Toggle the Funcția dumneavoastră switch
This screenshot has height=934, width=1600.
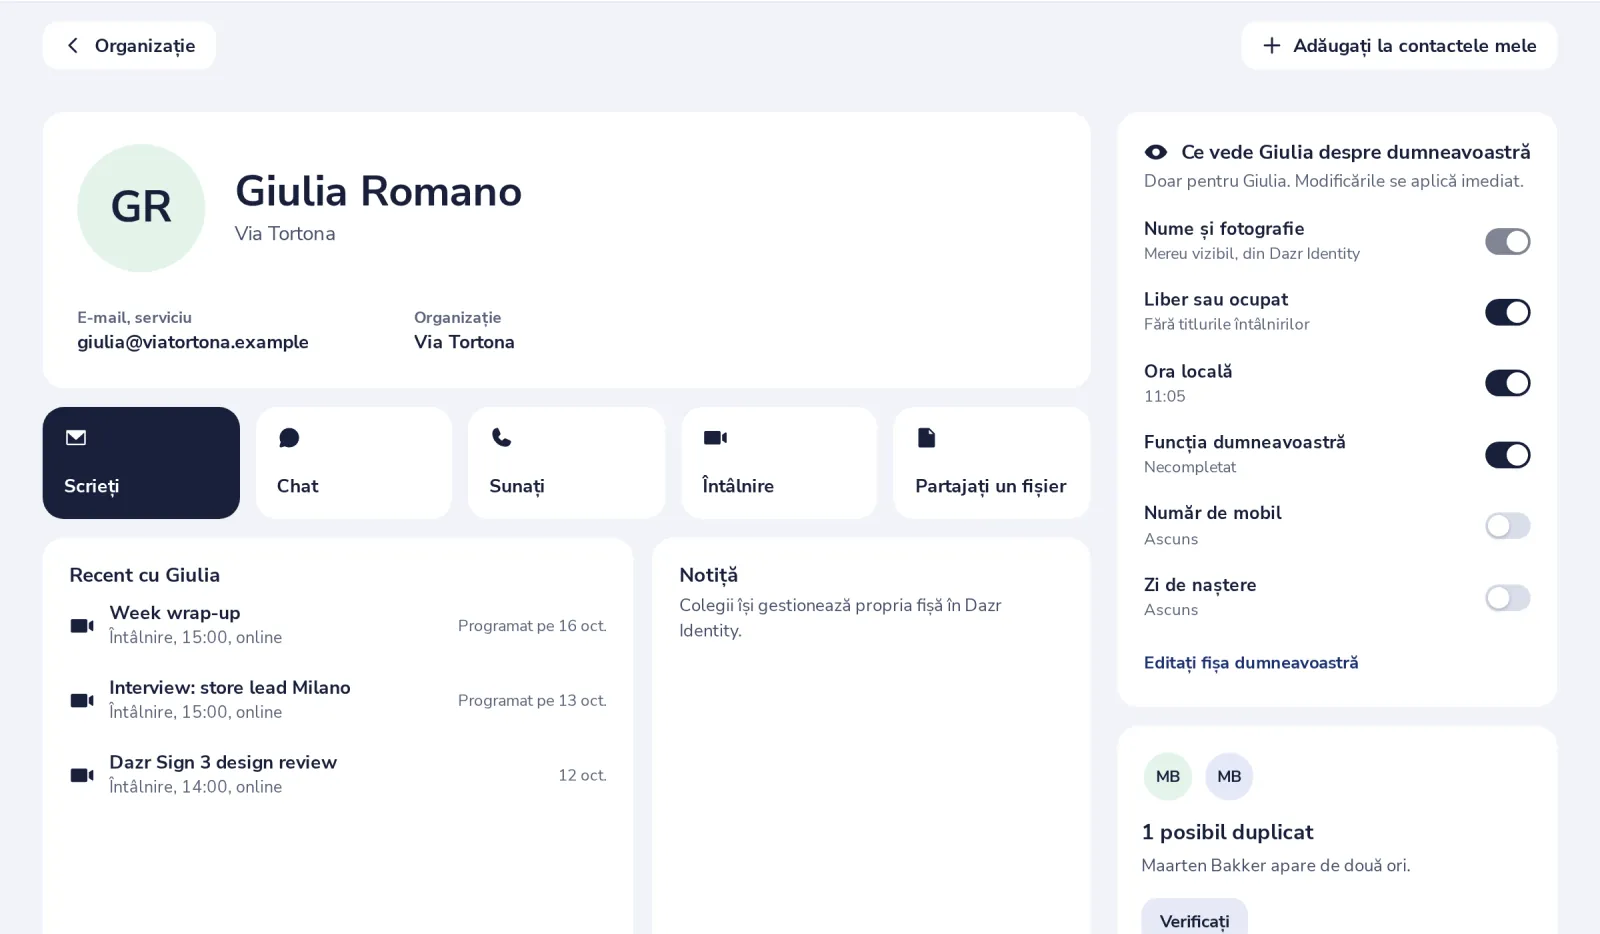(1507, 455)
